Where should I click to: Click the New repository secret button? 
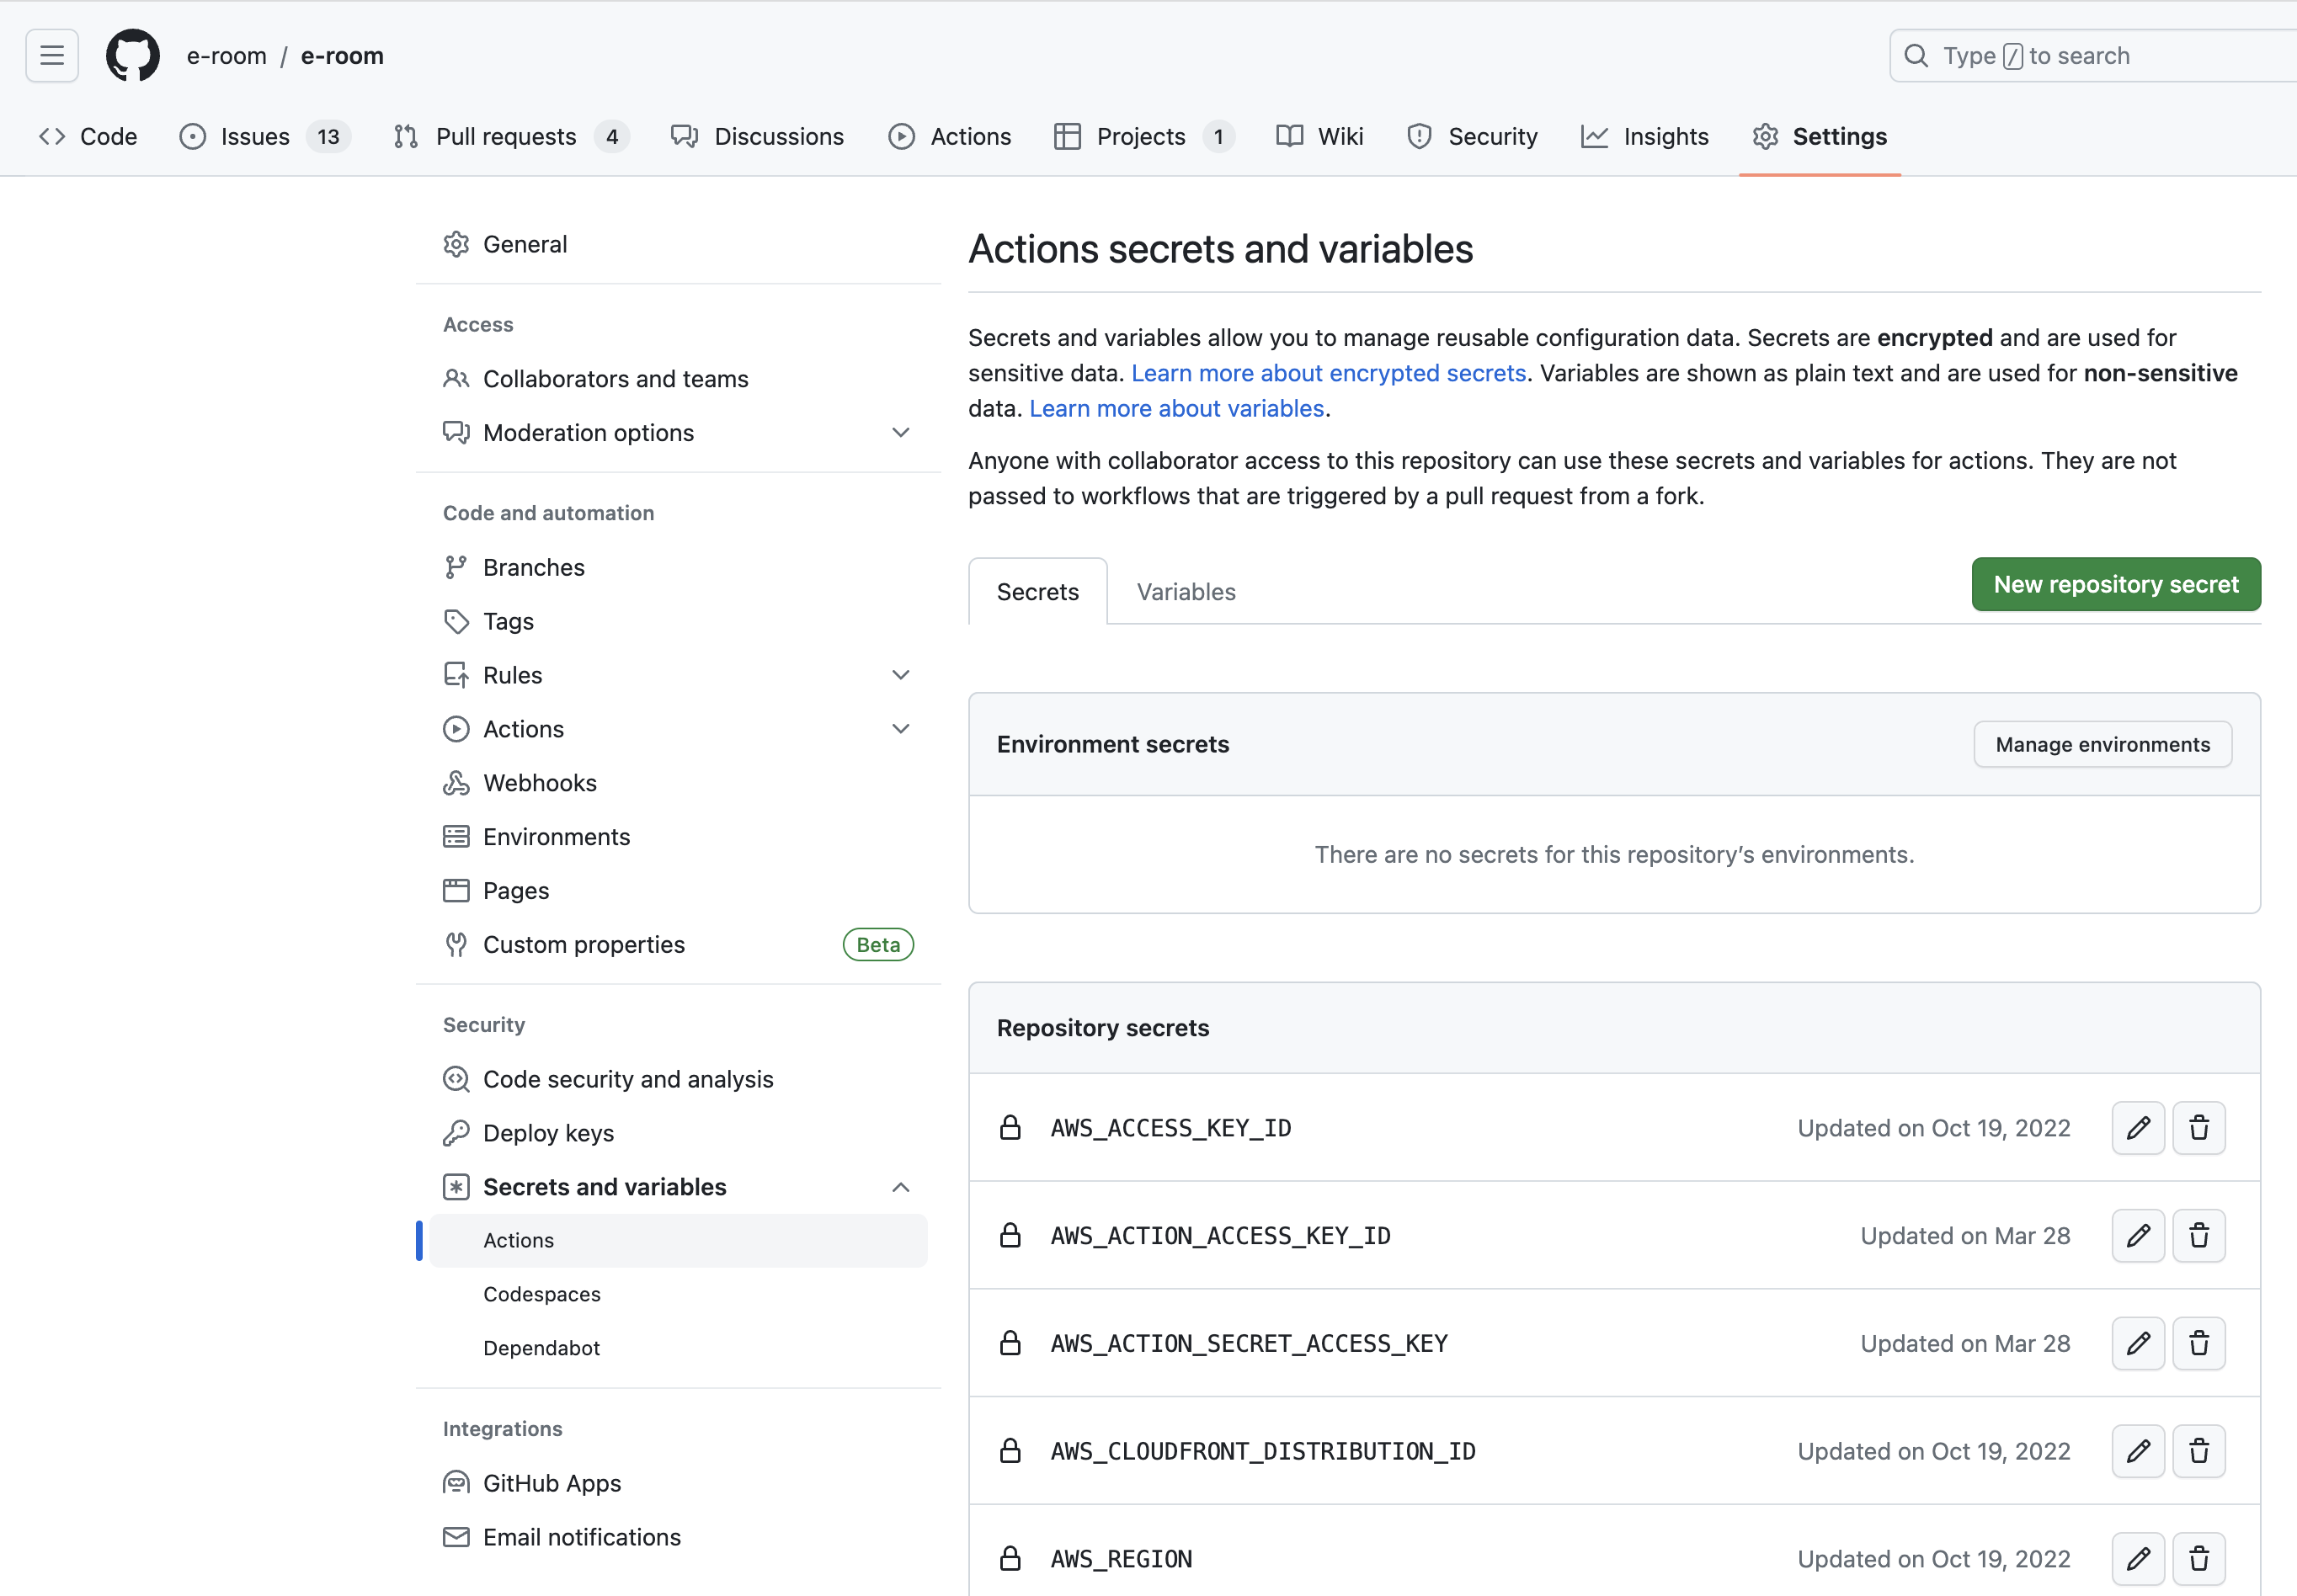tap(2115, 584)
